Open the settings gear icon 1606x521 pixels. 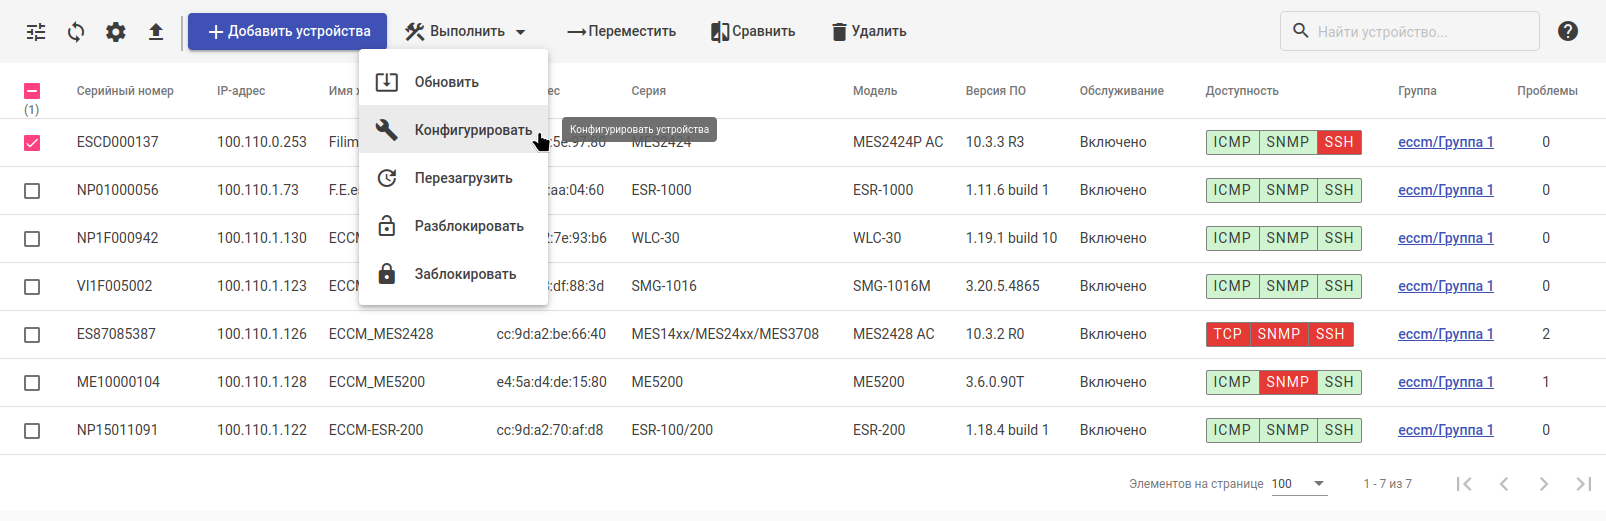click(116, 32)
